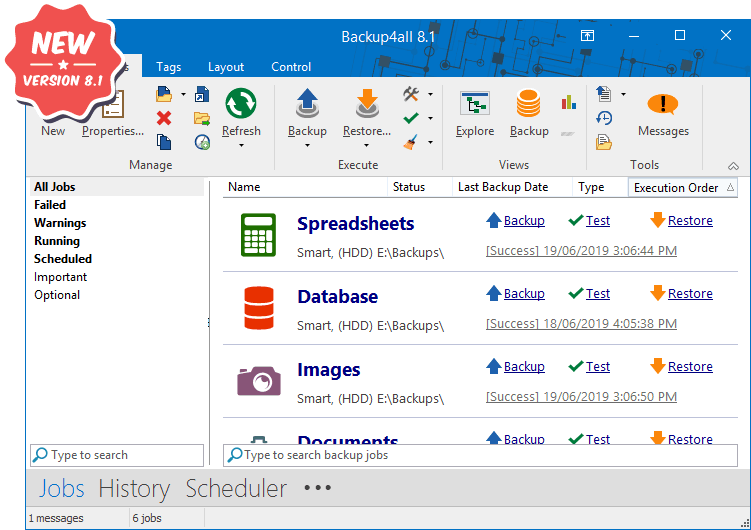Click the Refresh circular arrows icon
This screenshot has height=530, width=751.
(x=241, y=103)
